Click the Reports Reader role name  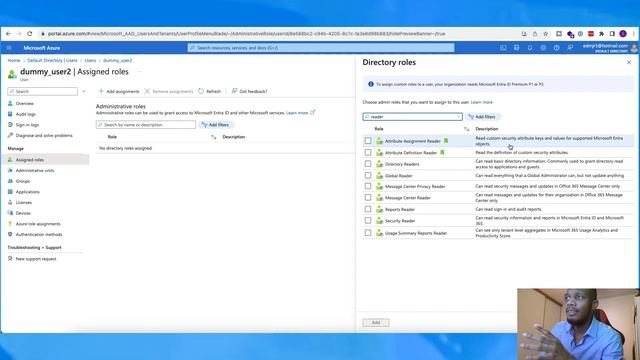coord(400,209)
